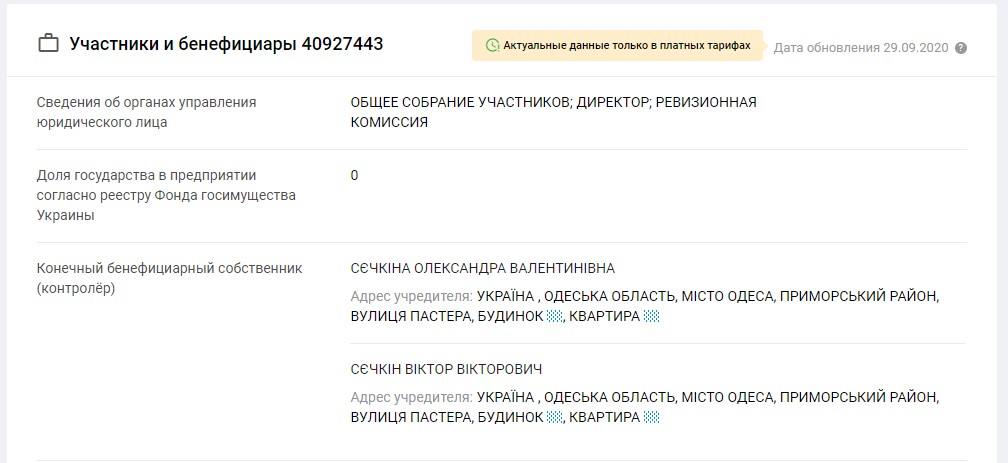This screenshot has height=463, width=1008.
Task: Open СЄЧКІНА ОЛЕКСАНДРА ВАЛЕНТИНІВНА beneficiary entry
Action: click(x=483, y=268)
